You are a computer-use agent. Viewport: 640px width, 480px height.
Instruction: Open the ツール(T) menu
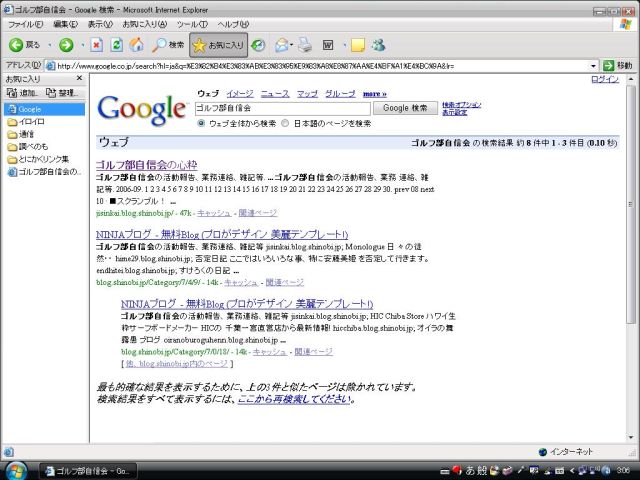pos(192,24)
